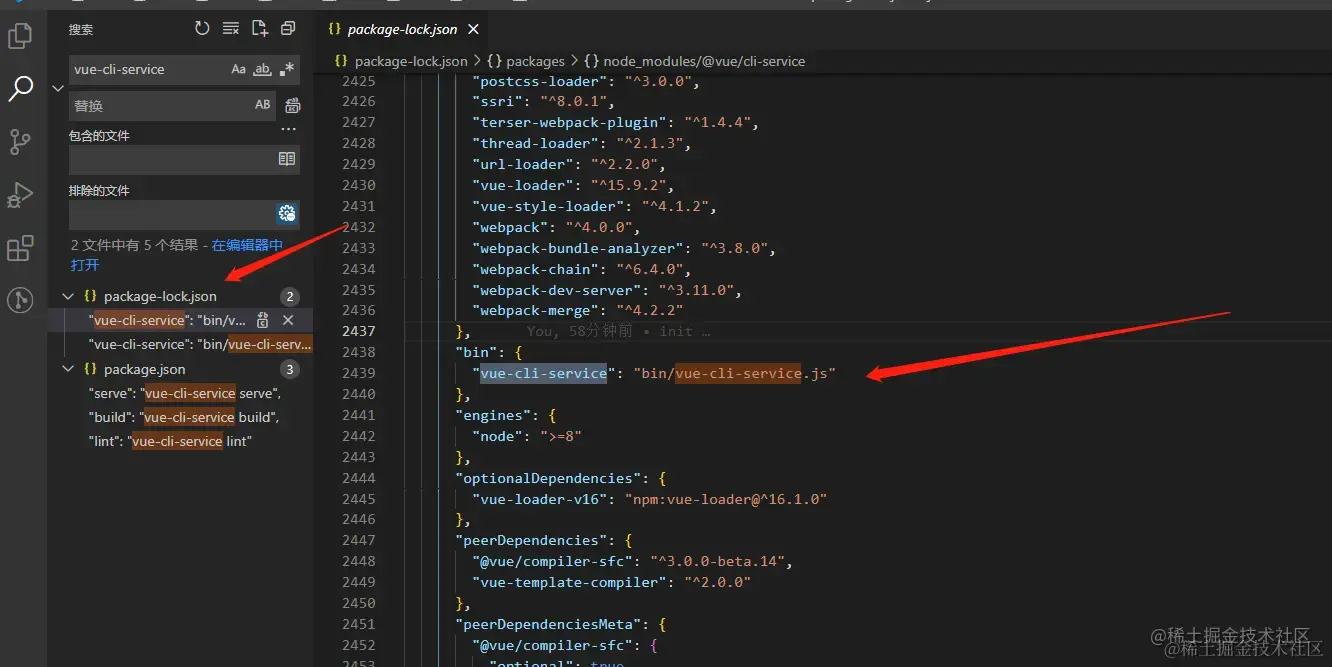The width and height of the screenshot is (1332, 667).
Task: Toggle Preserve Case in replace box
Action: 263,105
